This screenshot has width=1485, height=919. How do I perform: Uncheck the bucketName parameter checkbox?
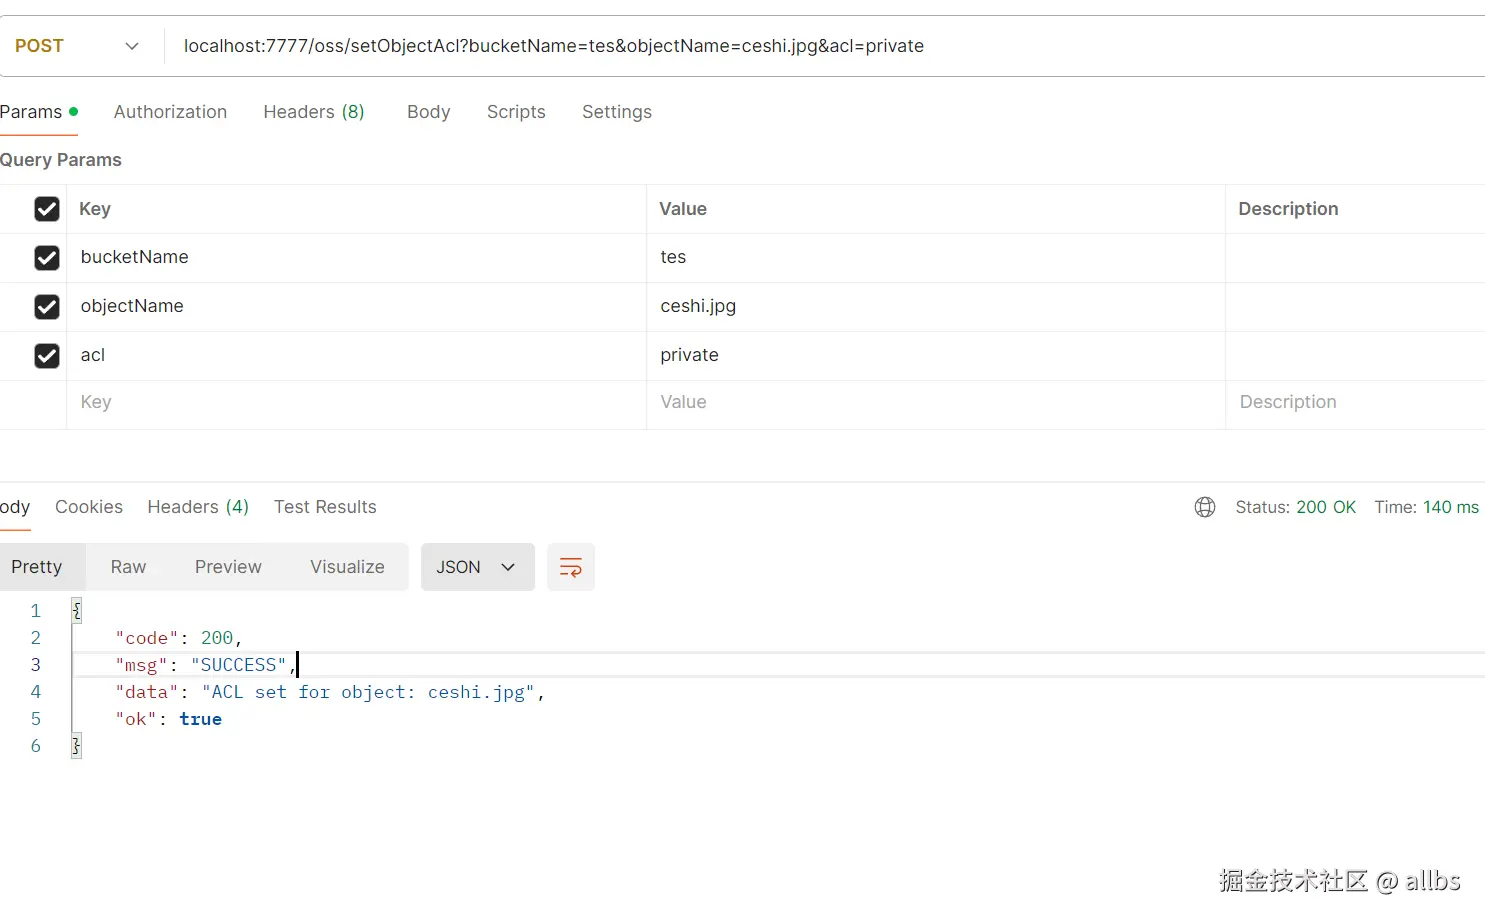coord(47,258)
